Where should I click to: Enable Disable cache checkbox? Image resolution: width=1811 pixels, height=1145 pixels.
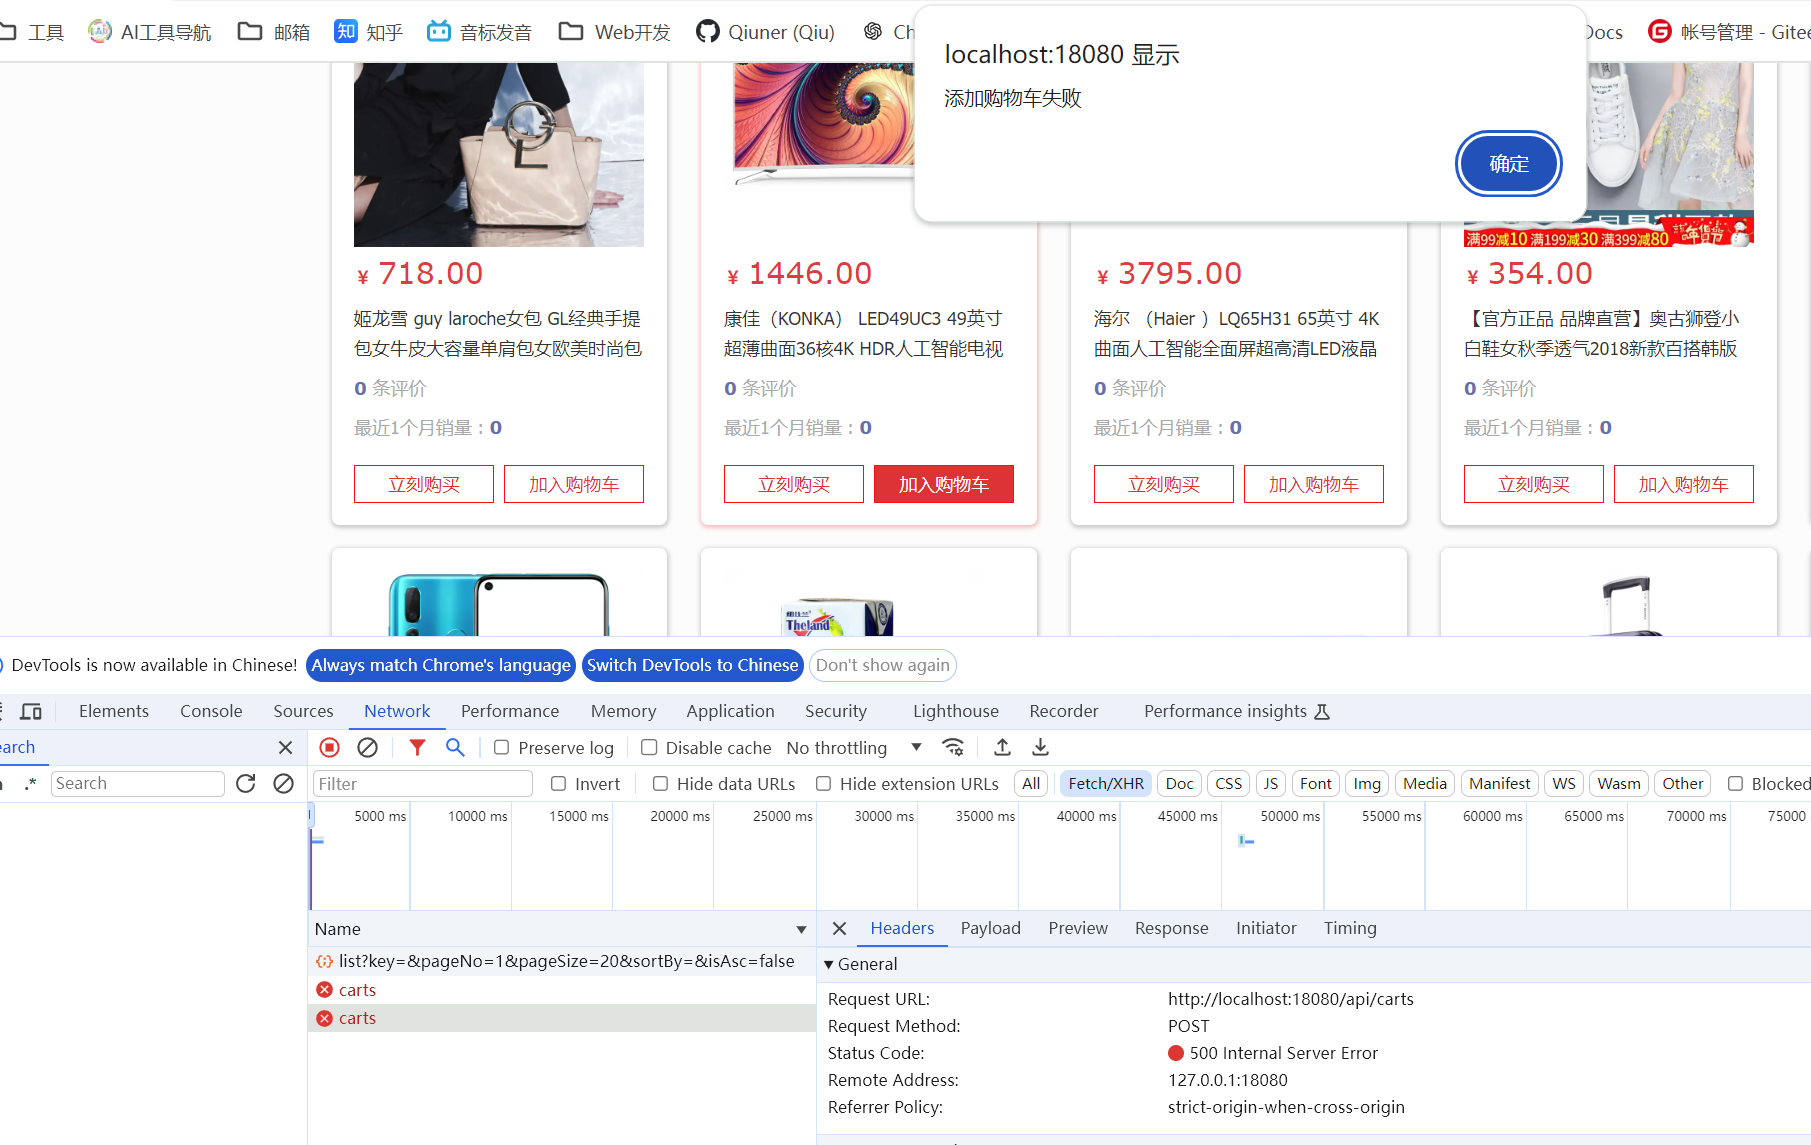click(x=649, y=747)
